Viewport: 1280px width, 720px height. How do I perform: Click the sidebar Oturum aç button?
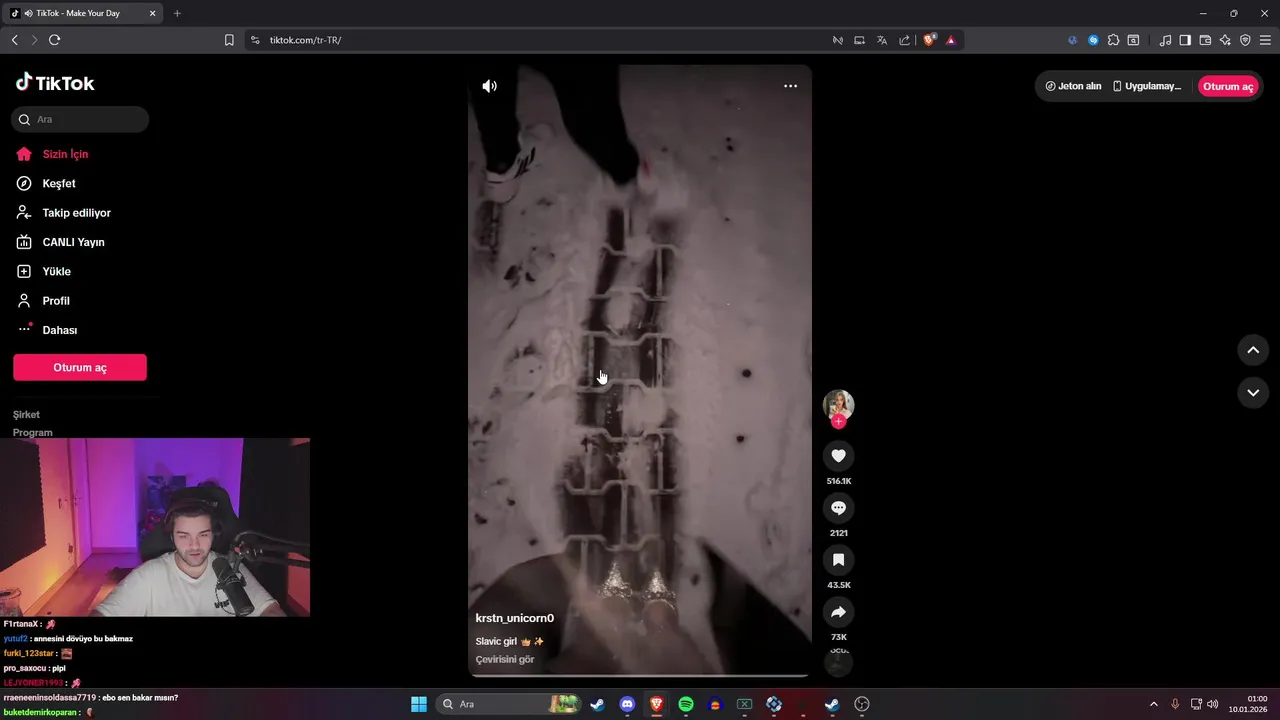[x=80, y=367]
